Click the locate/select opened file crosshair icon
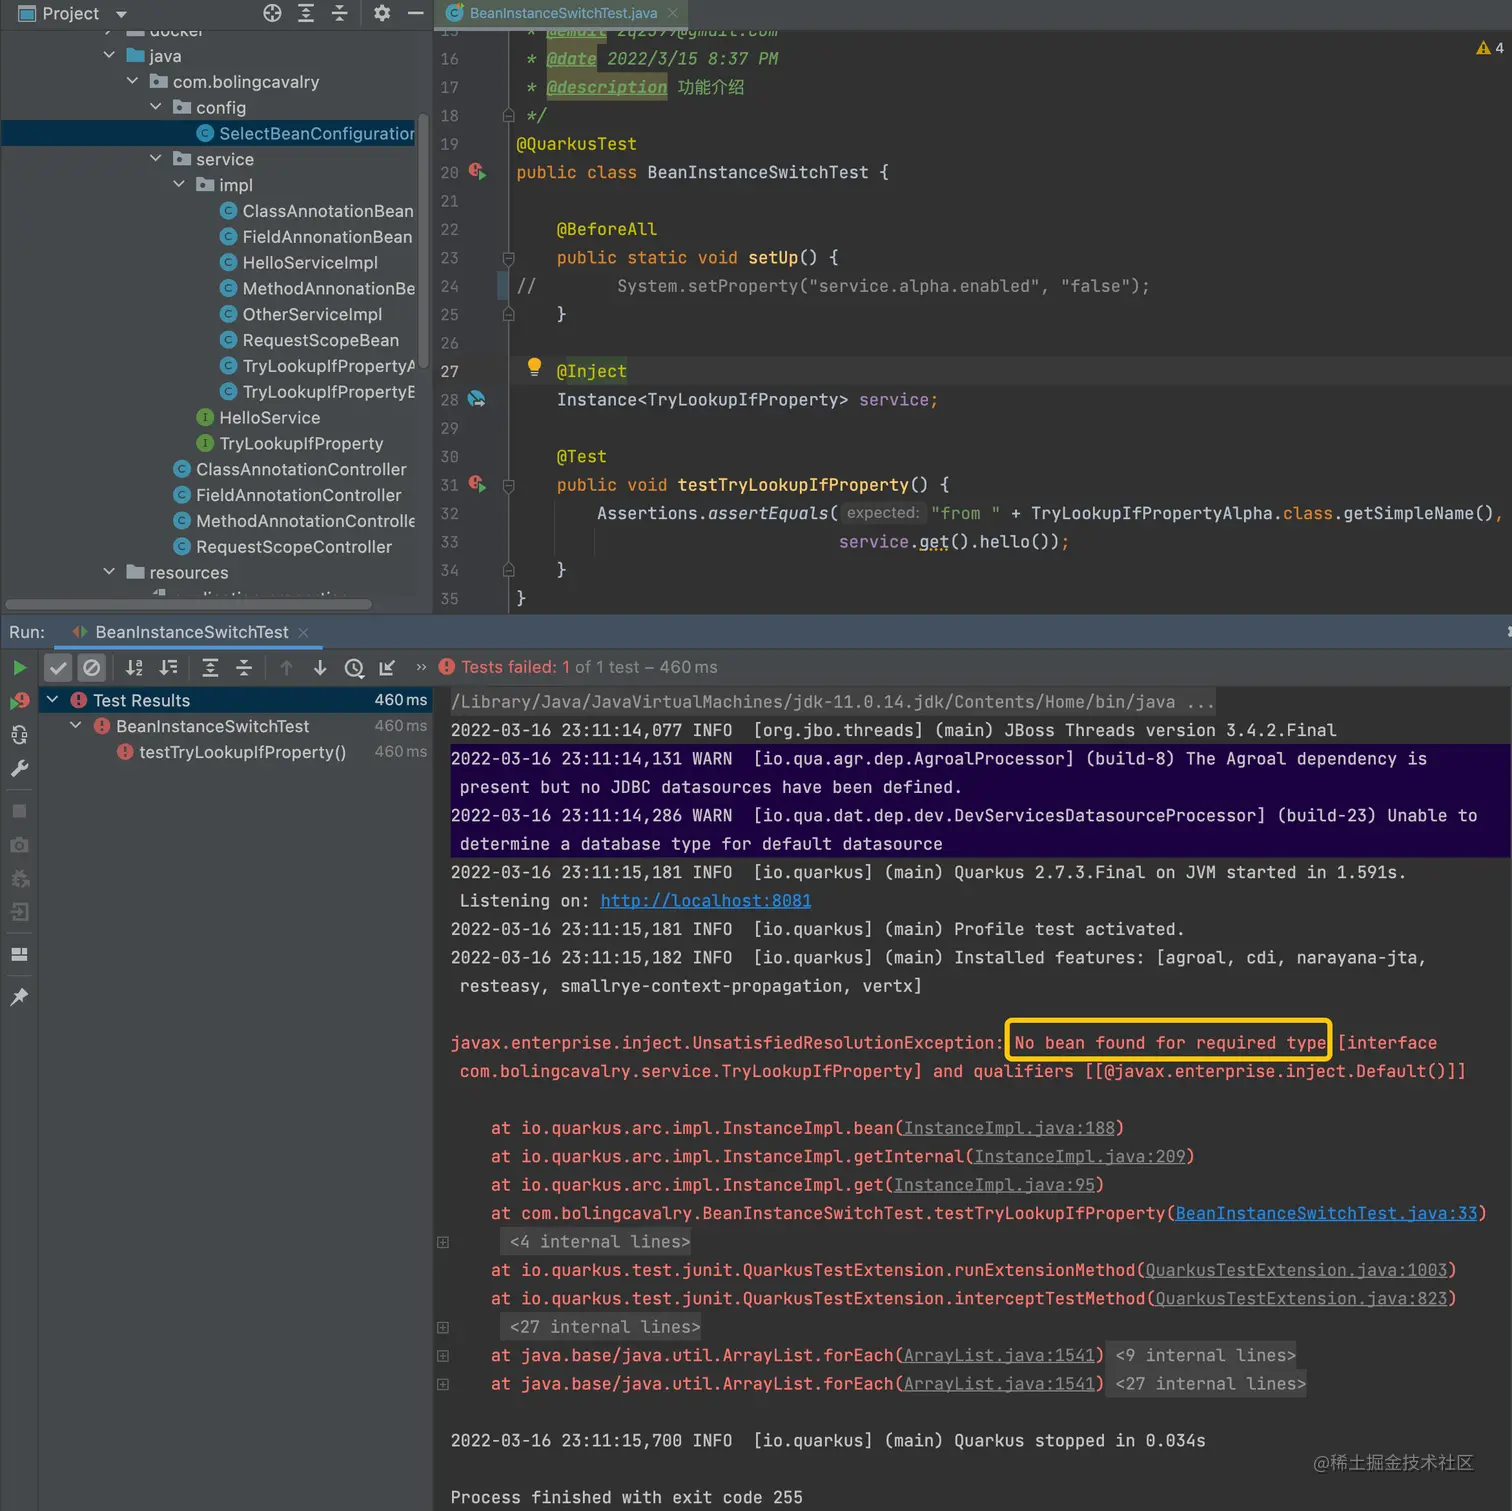 272,13
